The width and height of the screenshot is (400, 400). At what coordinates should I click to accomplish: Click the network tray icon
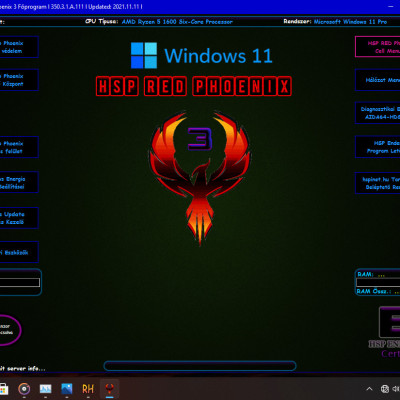pyautogui.click(x=385, y=389)
